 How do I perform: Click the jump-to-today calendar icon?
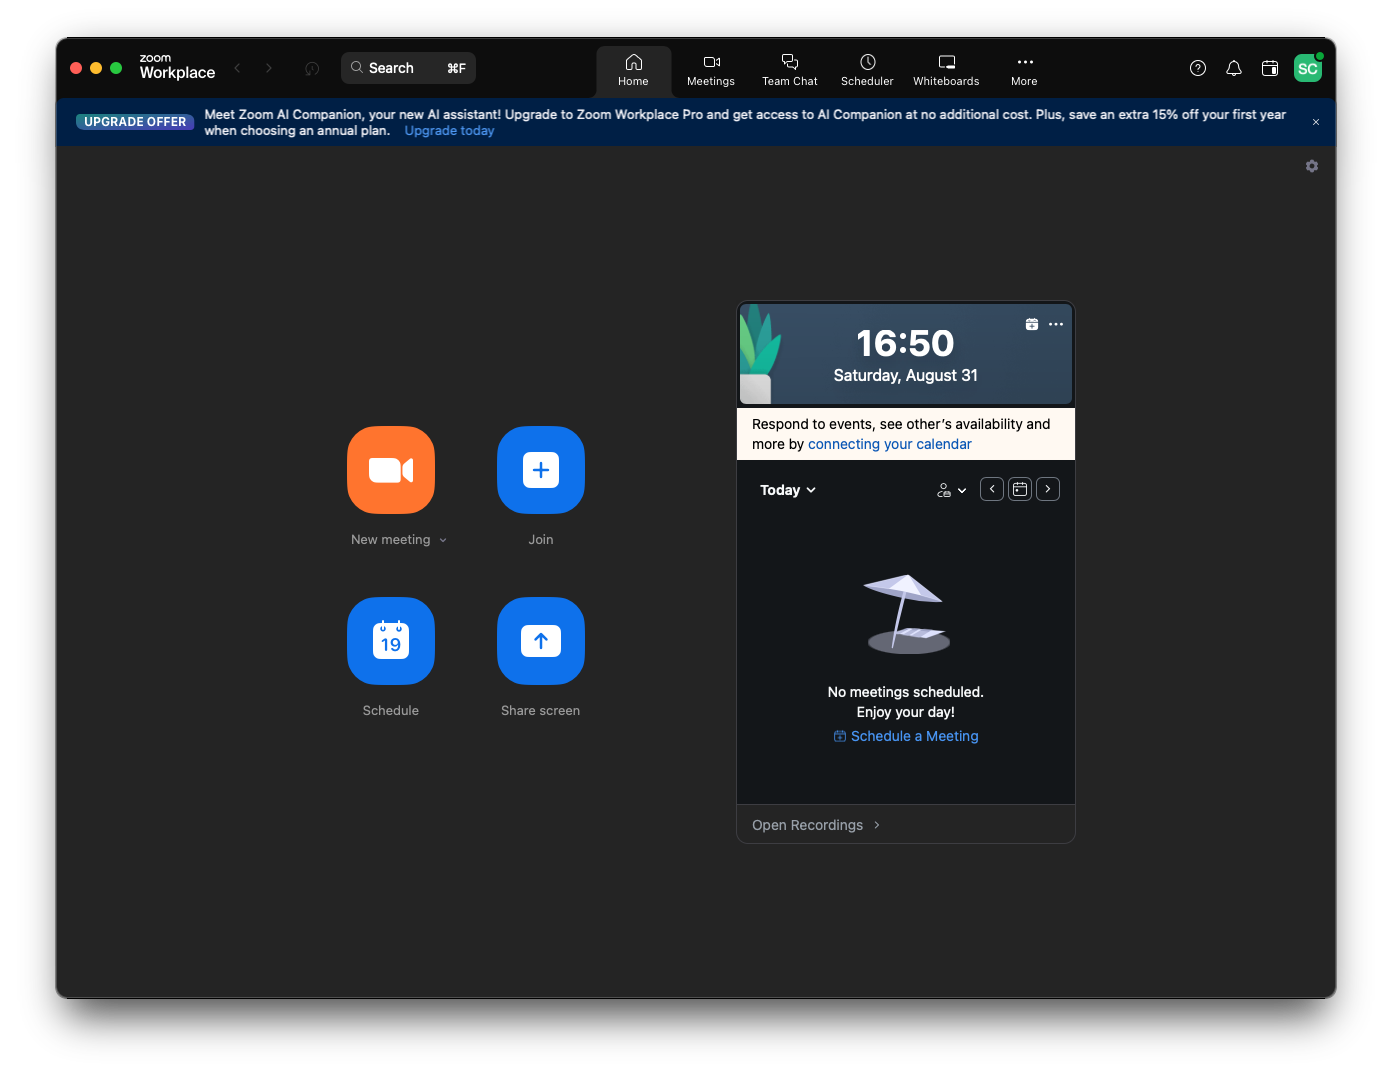coord(1020,489)
